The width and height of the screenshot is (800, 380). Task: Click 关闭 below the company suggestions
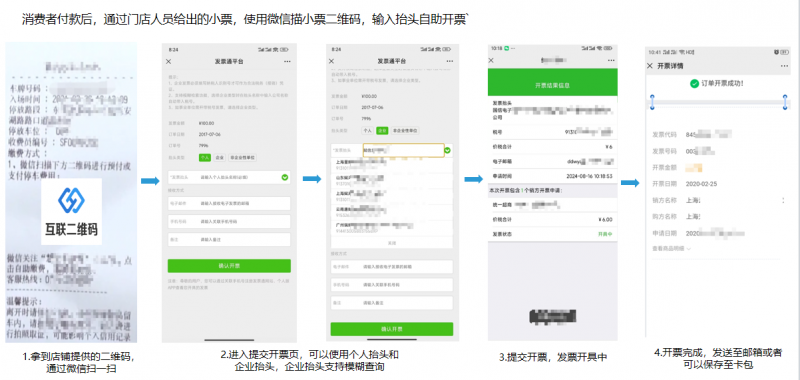coord(392,243)
